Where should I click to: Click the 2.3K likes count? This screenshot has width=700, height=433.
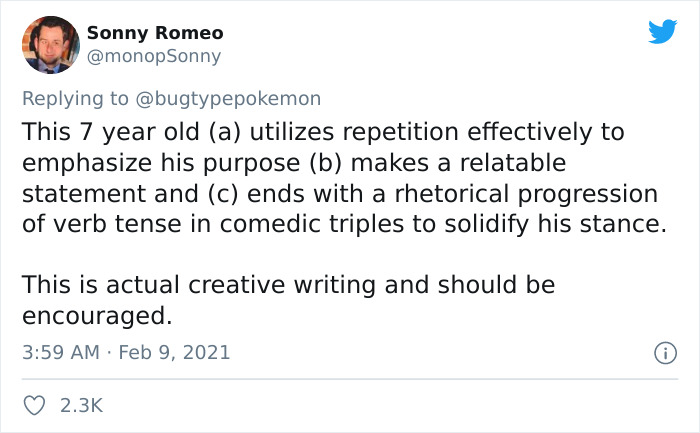[84, 405]
